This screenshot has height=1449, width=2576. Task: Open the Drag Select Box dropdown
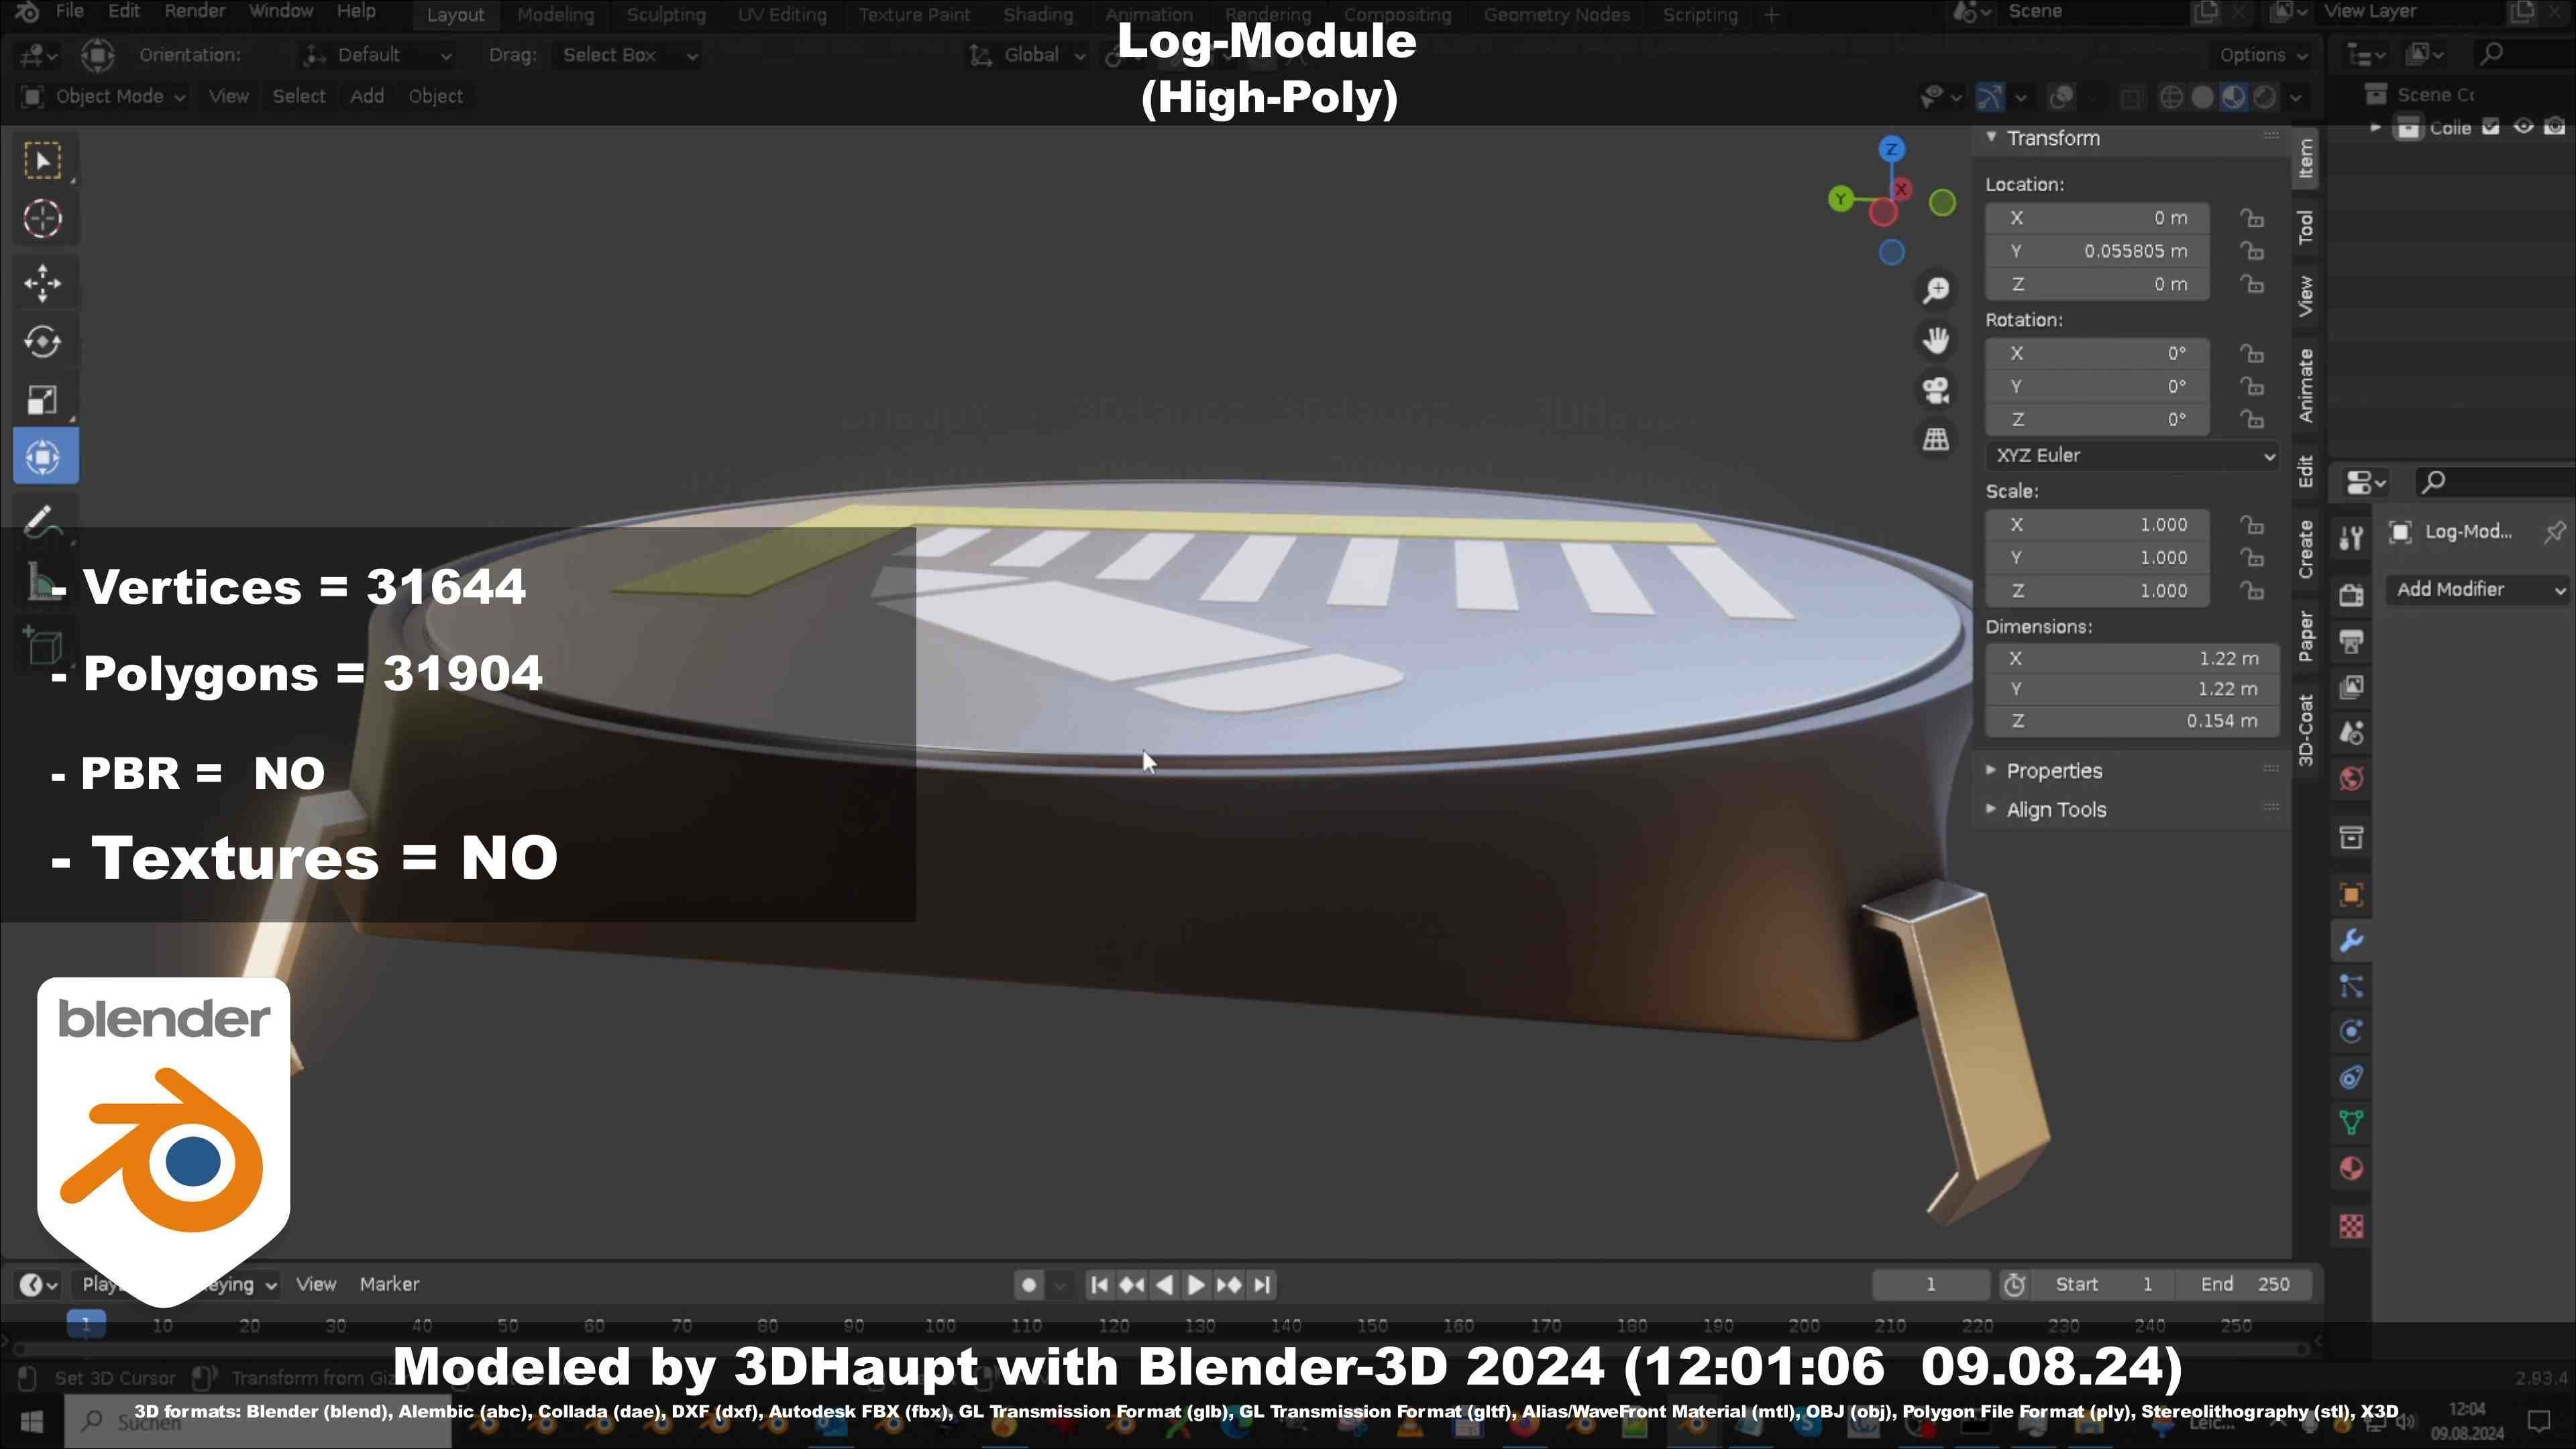[627, 55]
